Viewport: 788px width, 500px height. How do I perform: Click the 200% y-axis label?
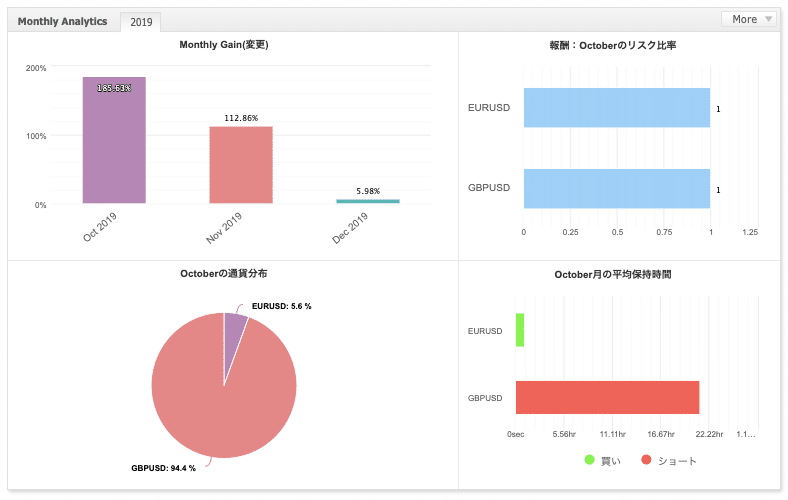(36, 68)
